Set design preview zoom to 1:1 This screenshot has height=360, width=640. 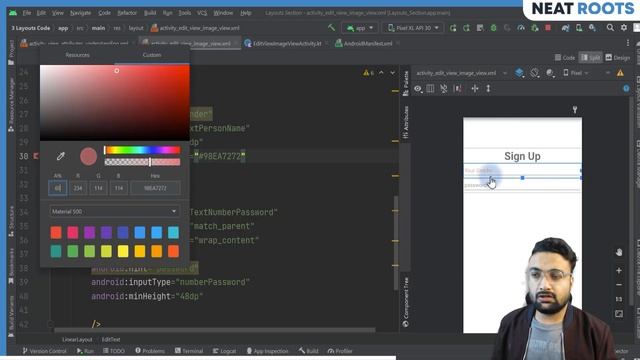(619, 299)
